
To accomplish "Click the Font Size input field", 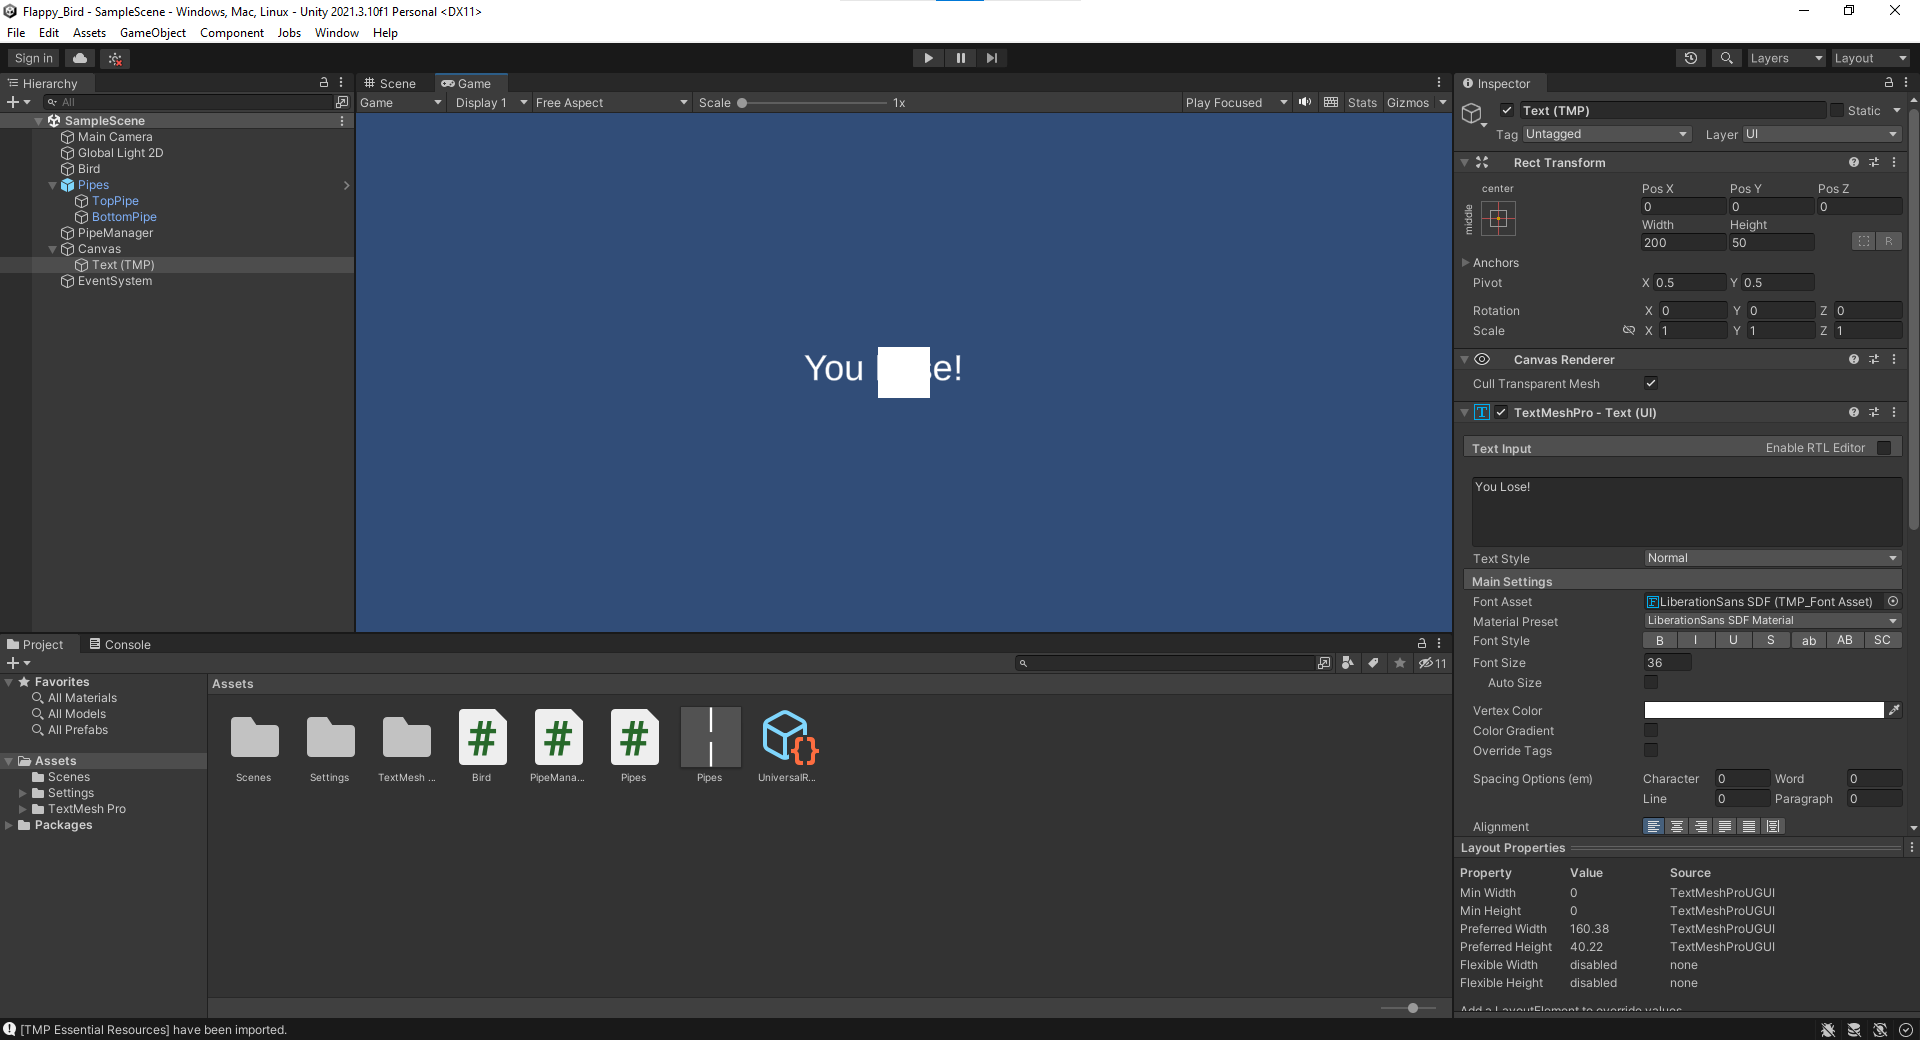I will 1668,662.
